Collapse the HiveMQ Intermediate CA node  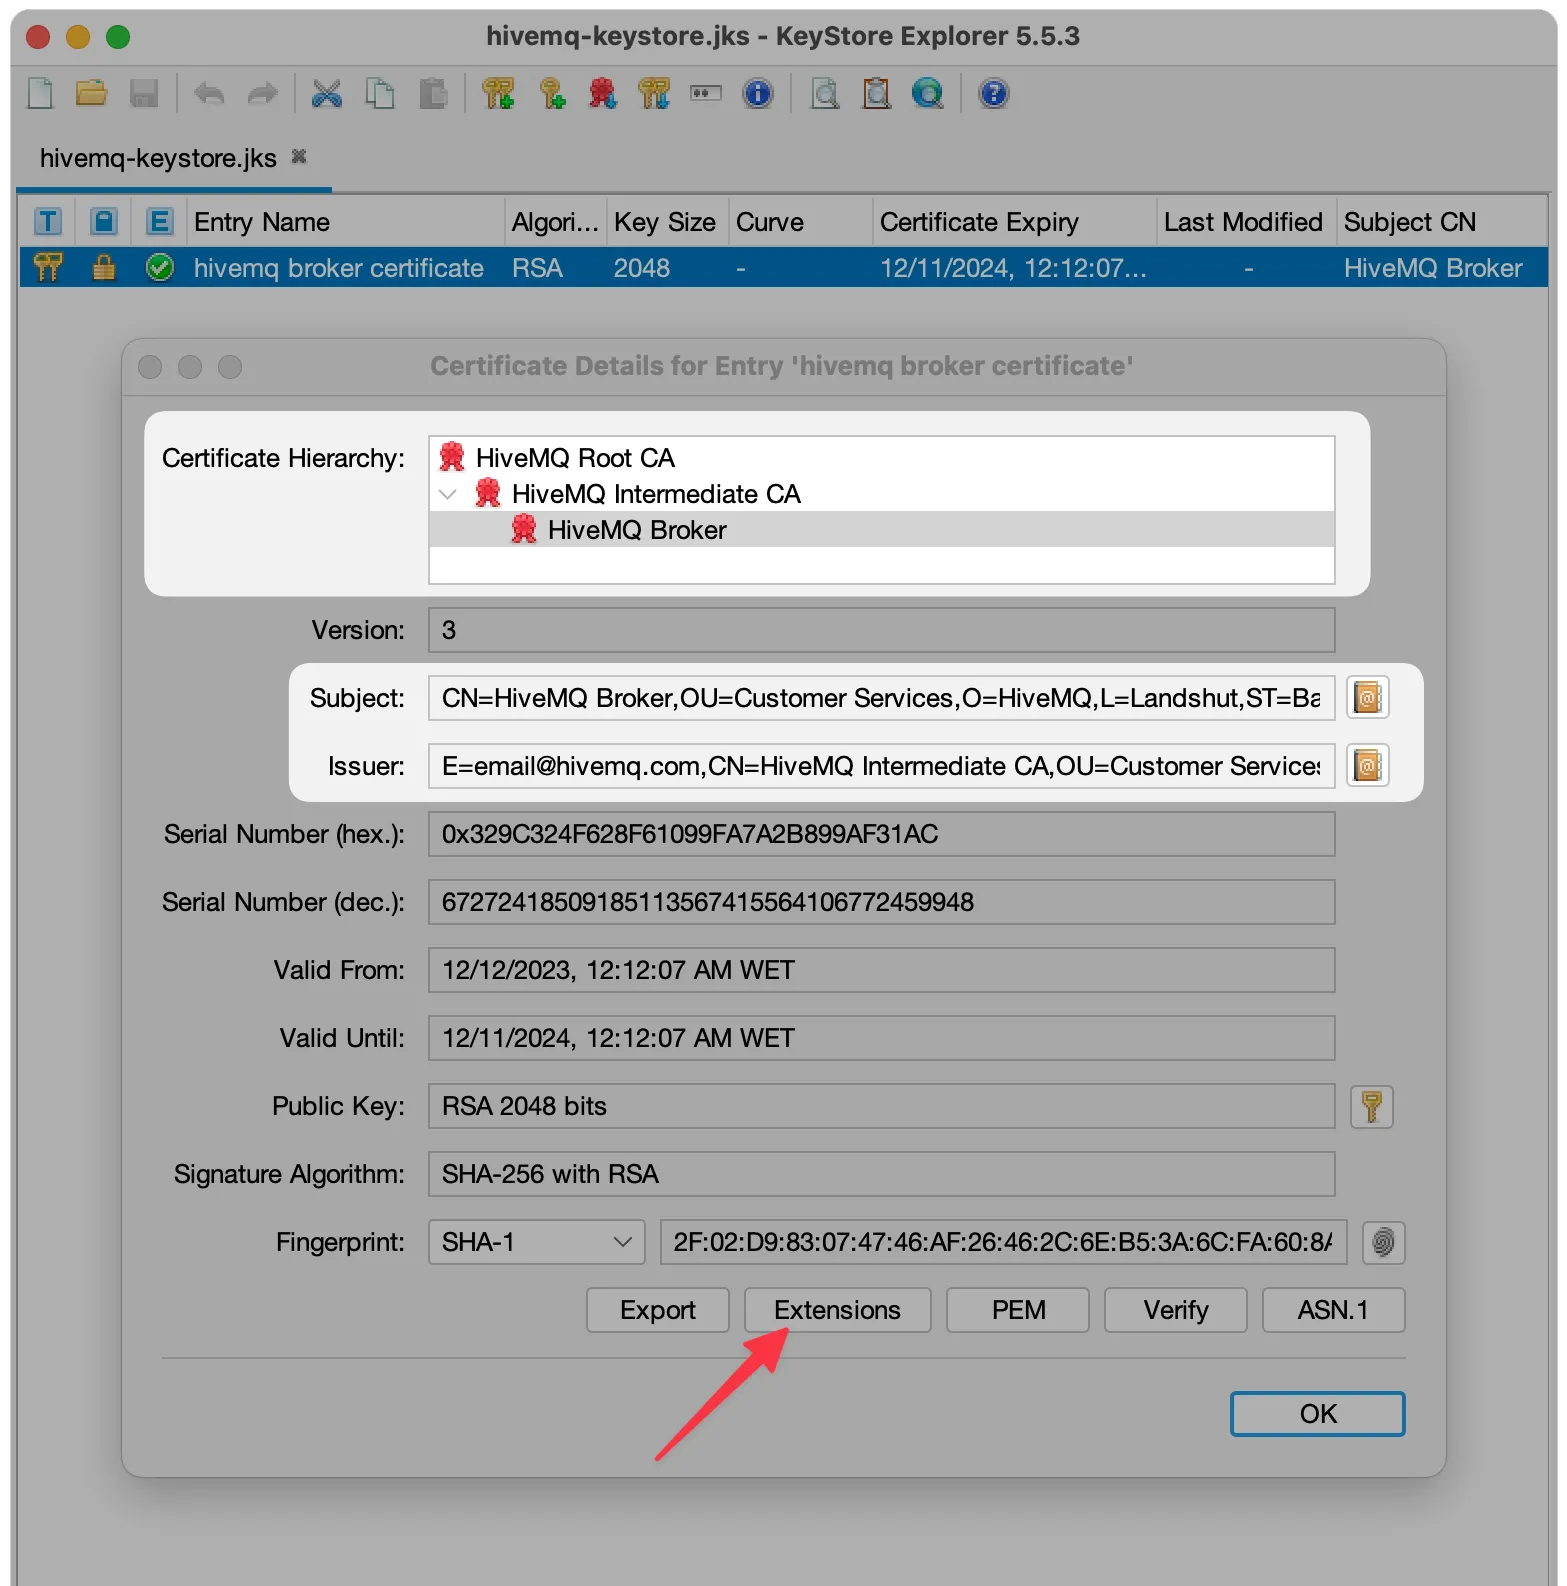[x=448, y=494]
